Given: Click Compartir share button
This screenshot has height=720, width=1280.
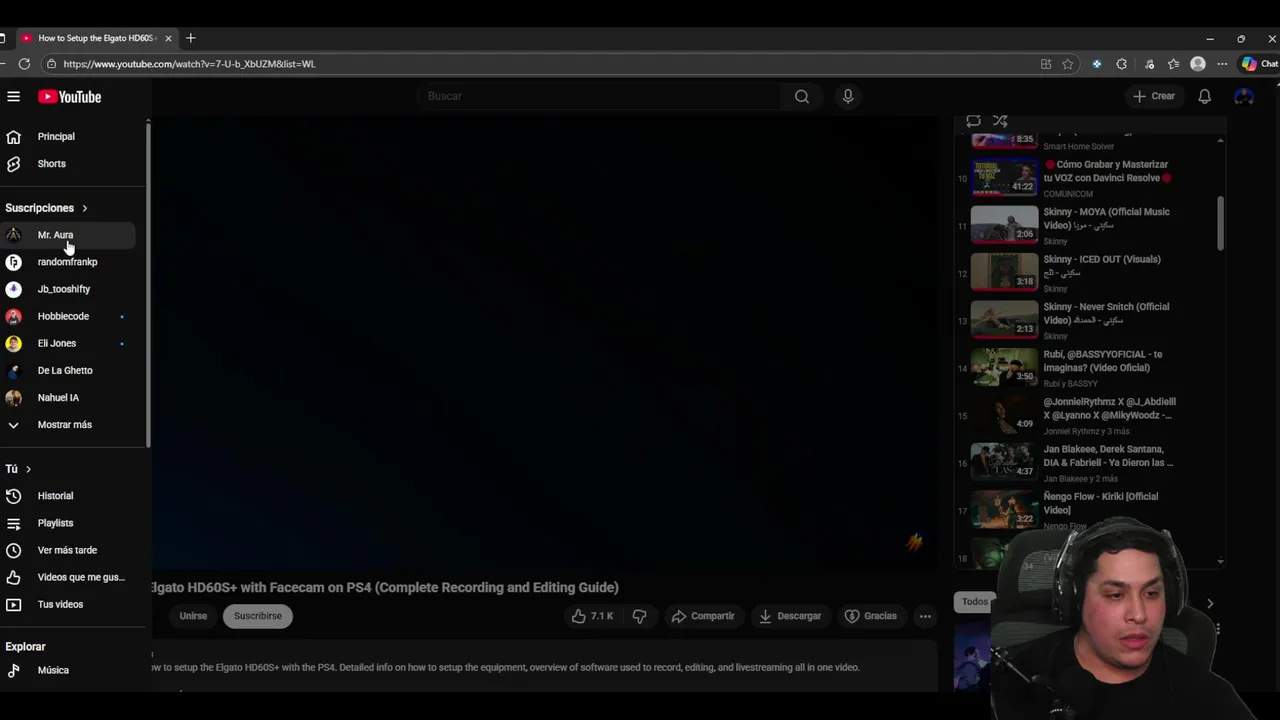Looking at the screenshot, I should pos(703,616).
